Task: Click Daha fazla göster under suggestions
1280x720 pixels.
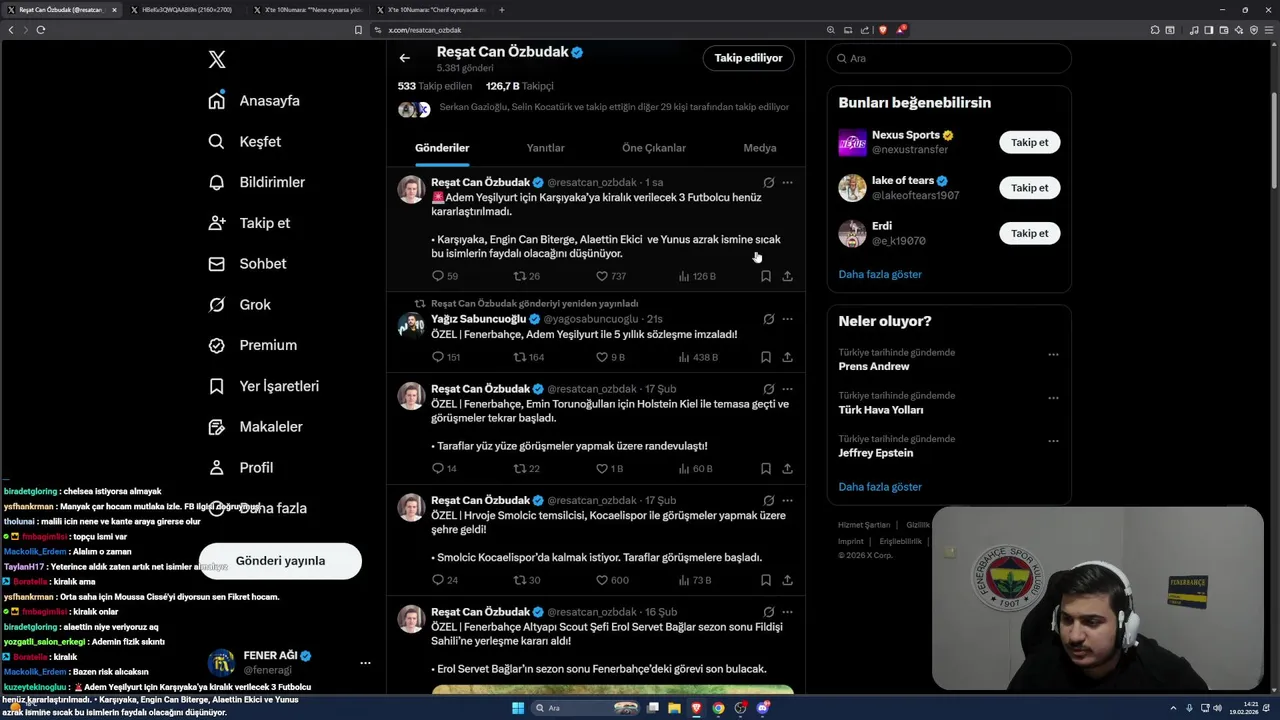Action: click(x=880, y=274)
